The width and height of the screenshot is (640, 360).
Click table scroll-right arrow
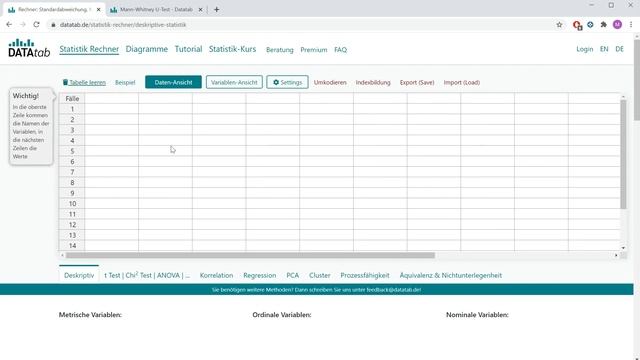pos(616,256)
